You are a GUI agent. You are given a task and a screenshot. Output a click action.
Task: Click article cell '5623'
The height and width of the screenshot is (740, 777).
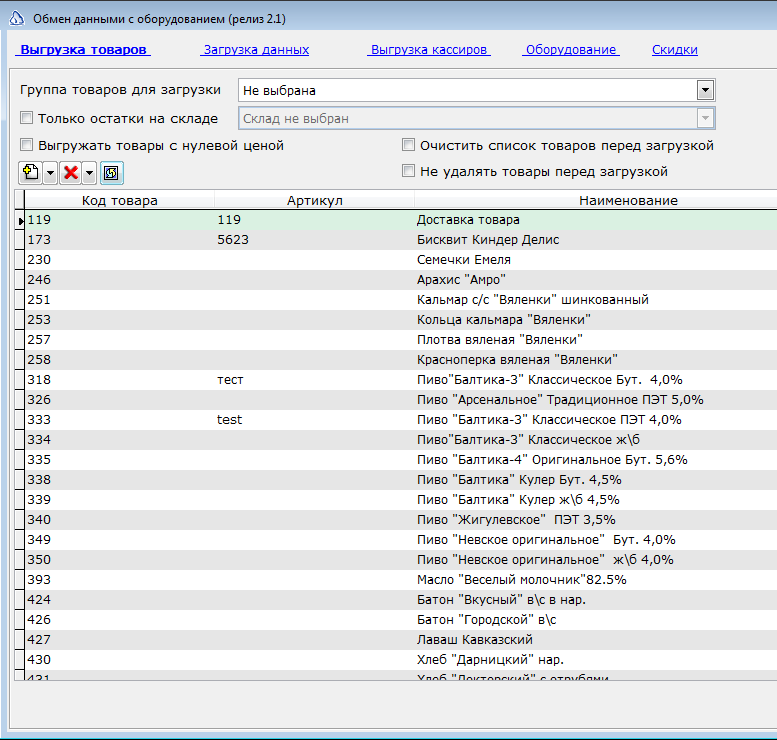pos(314,240)
